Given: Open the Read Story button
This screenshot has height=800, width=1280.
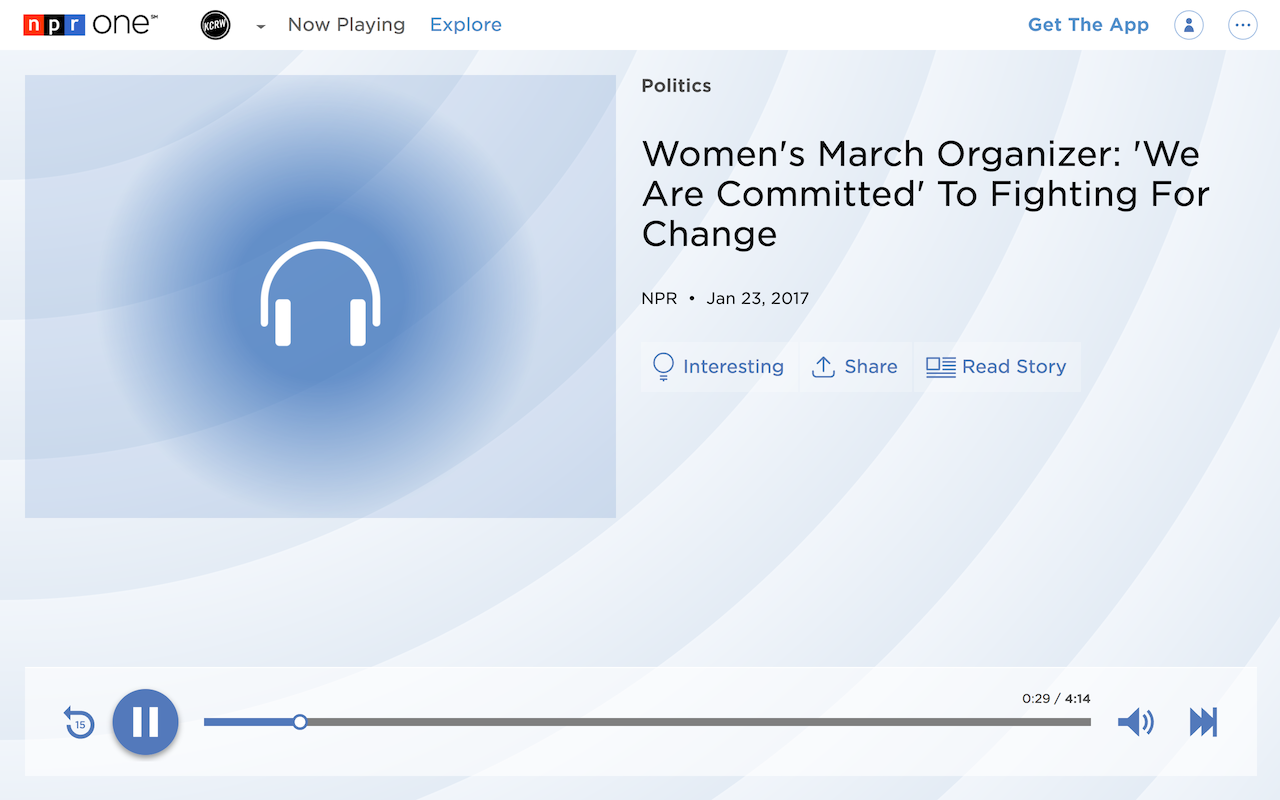Looking at the screenshot, I should (x=997, y=367).
